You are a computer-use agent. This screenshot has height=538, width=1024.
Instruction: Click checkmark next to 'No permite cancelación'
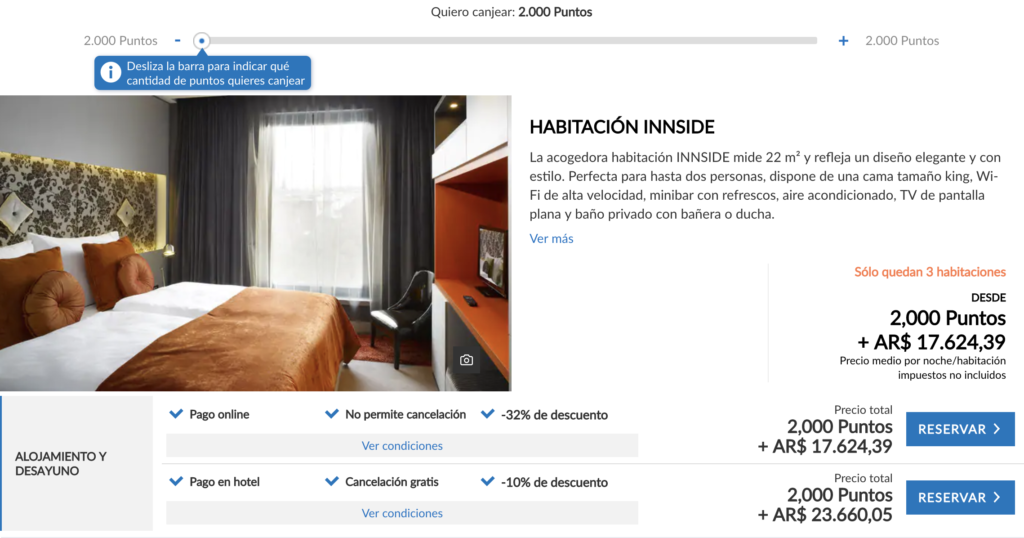pos(332,414)
